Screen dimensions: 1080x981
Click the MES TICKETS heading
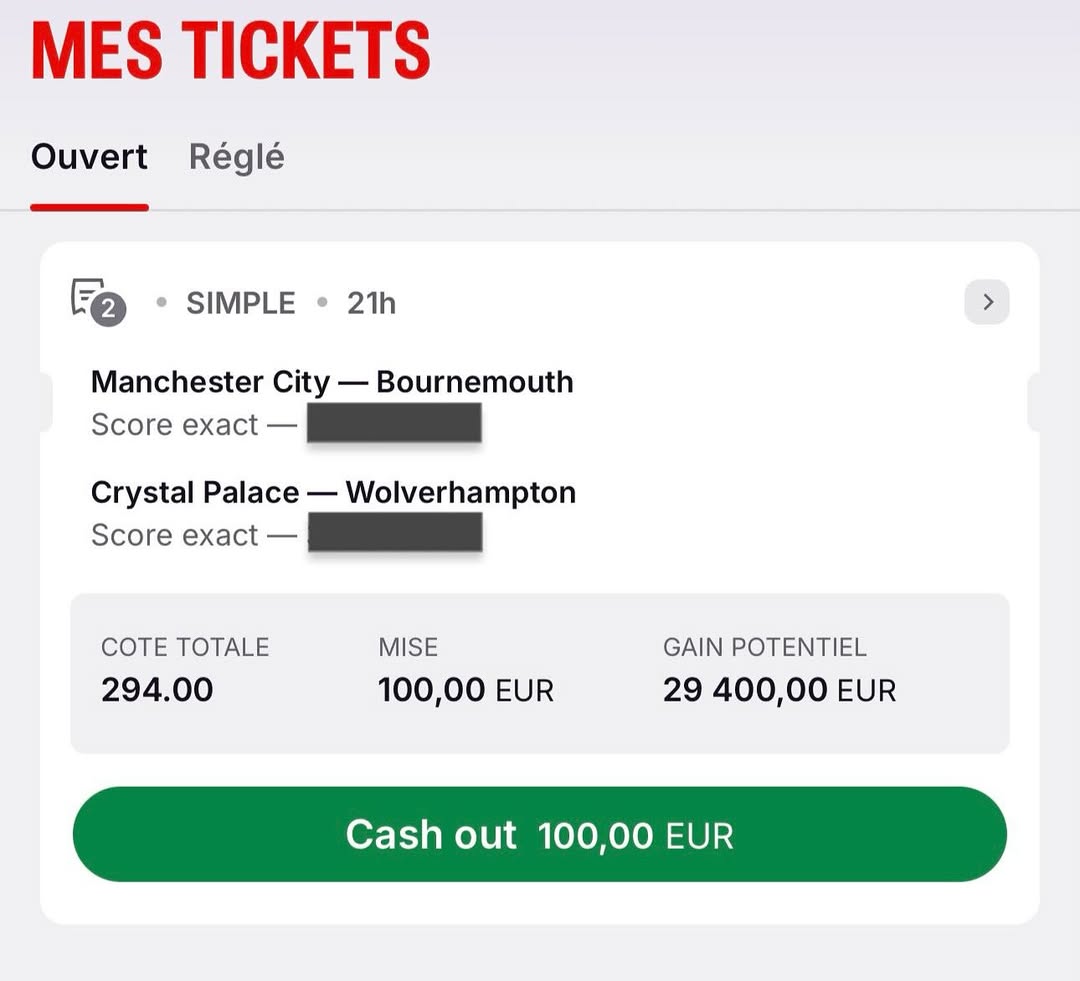pyautogui.click(x=231, y=50)
